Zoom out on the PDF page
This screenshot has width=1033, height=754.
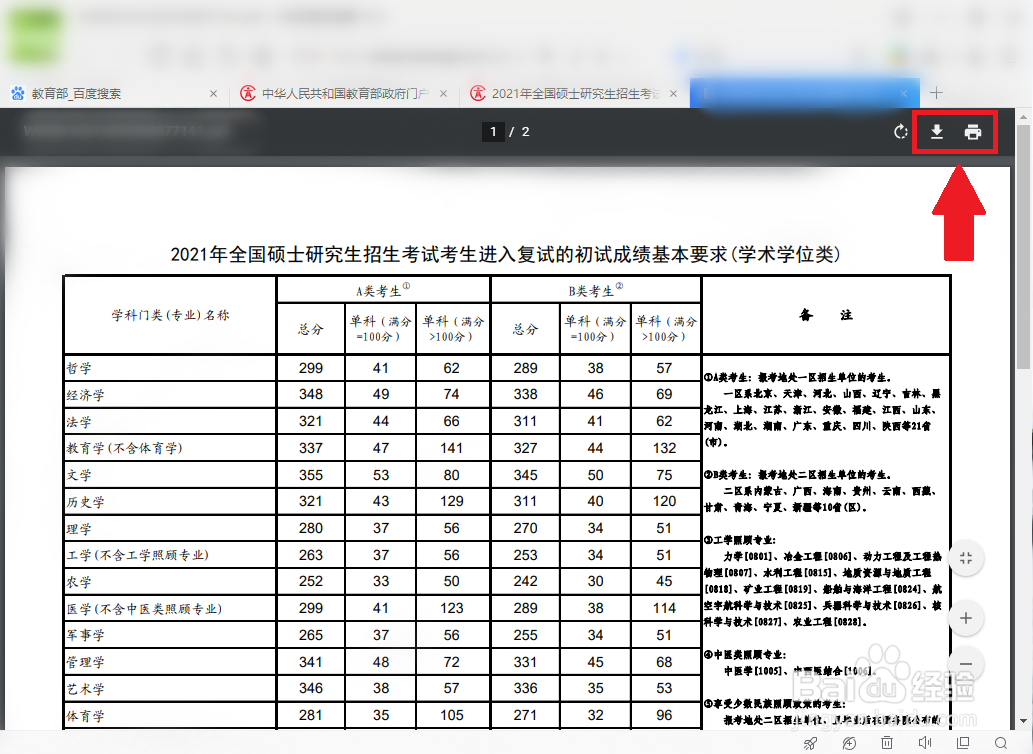click(965, 664)
